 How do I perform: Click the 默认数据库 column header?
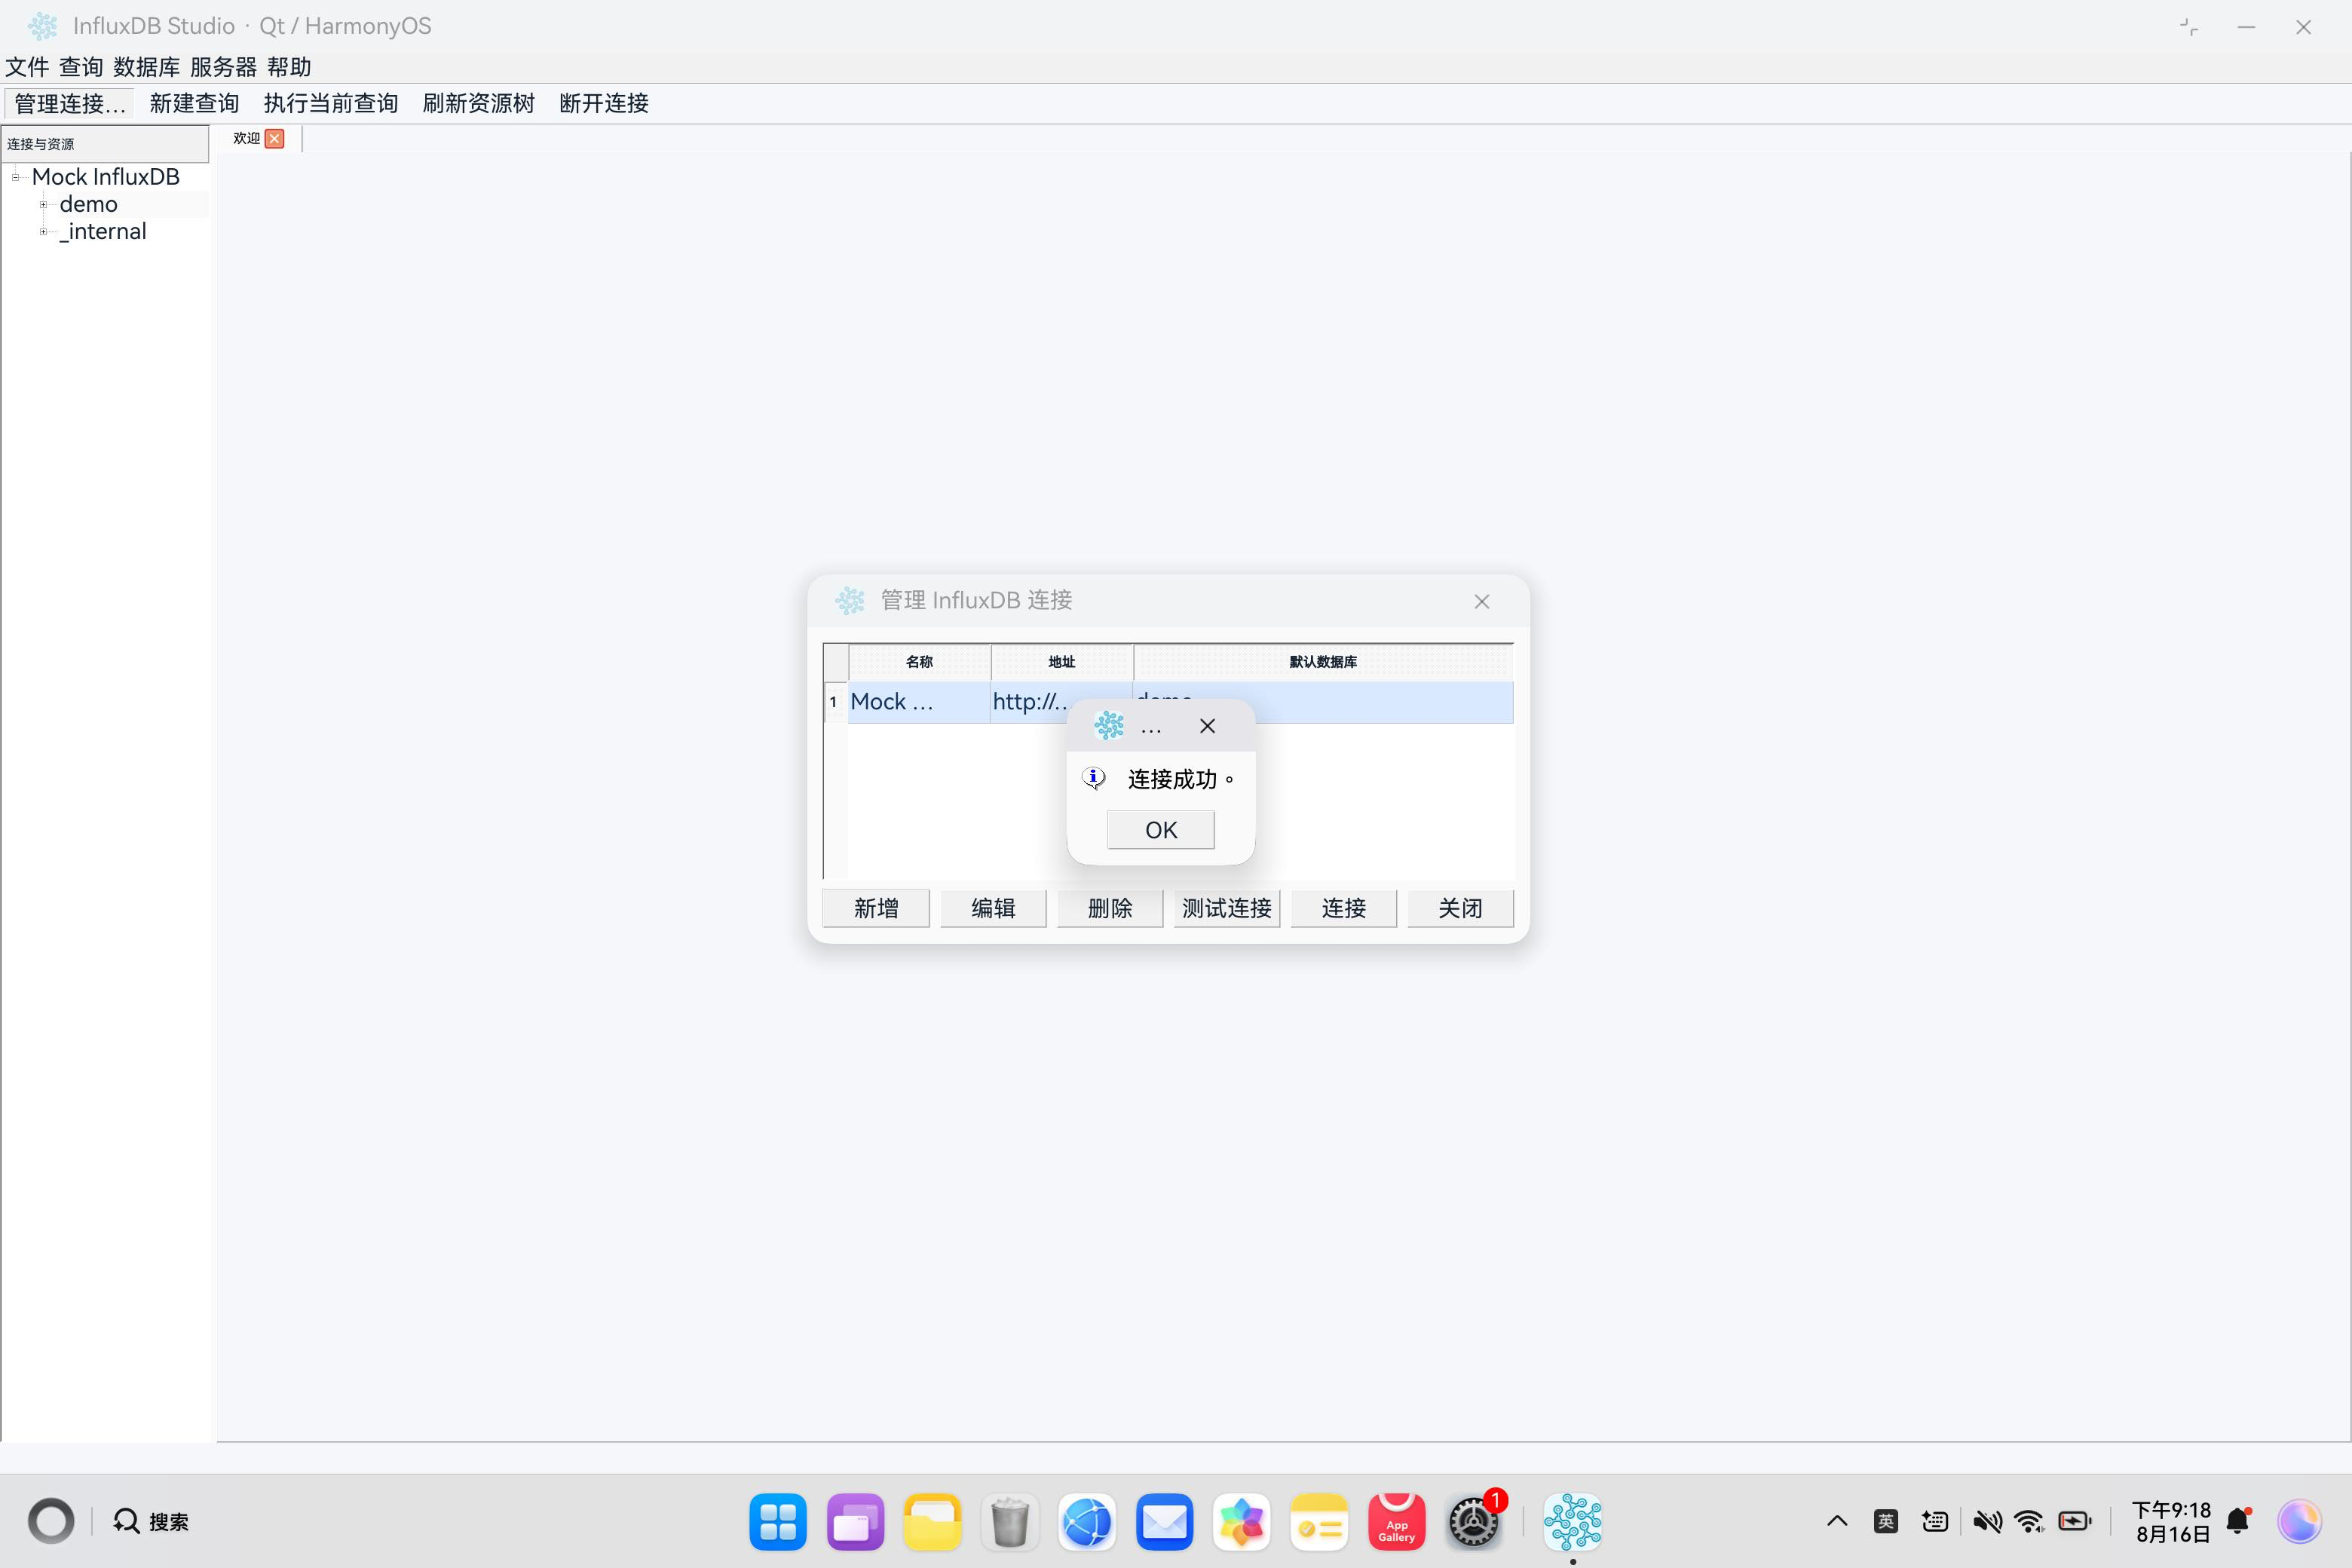coord(1323,662)
